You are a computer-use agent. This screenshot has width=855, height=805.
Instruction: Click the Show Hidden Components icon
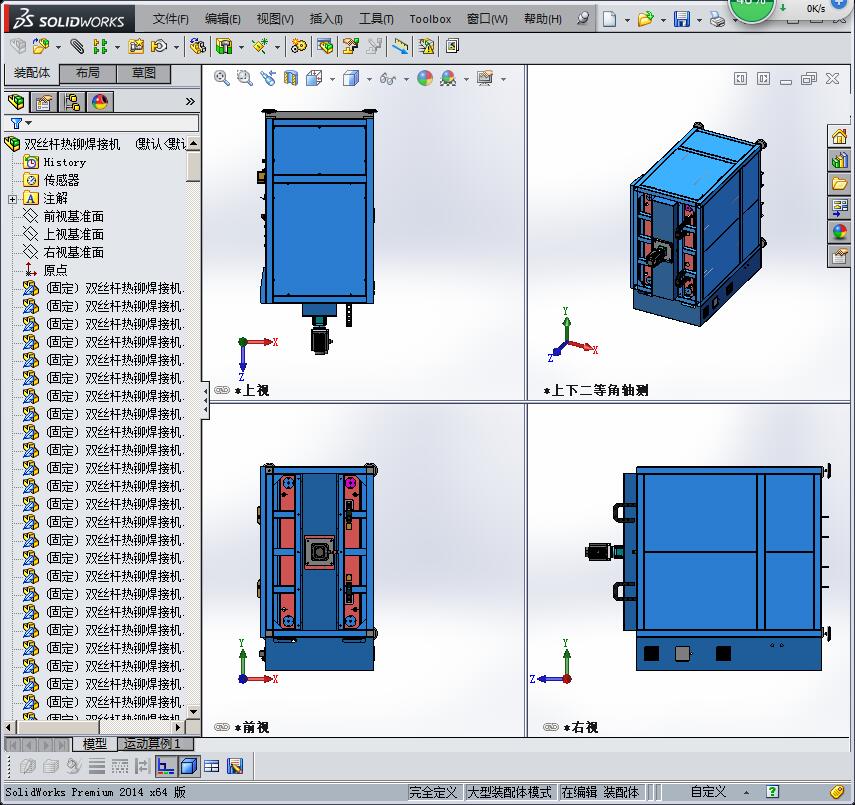[197, 47]
